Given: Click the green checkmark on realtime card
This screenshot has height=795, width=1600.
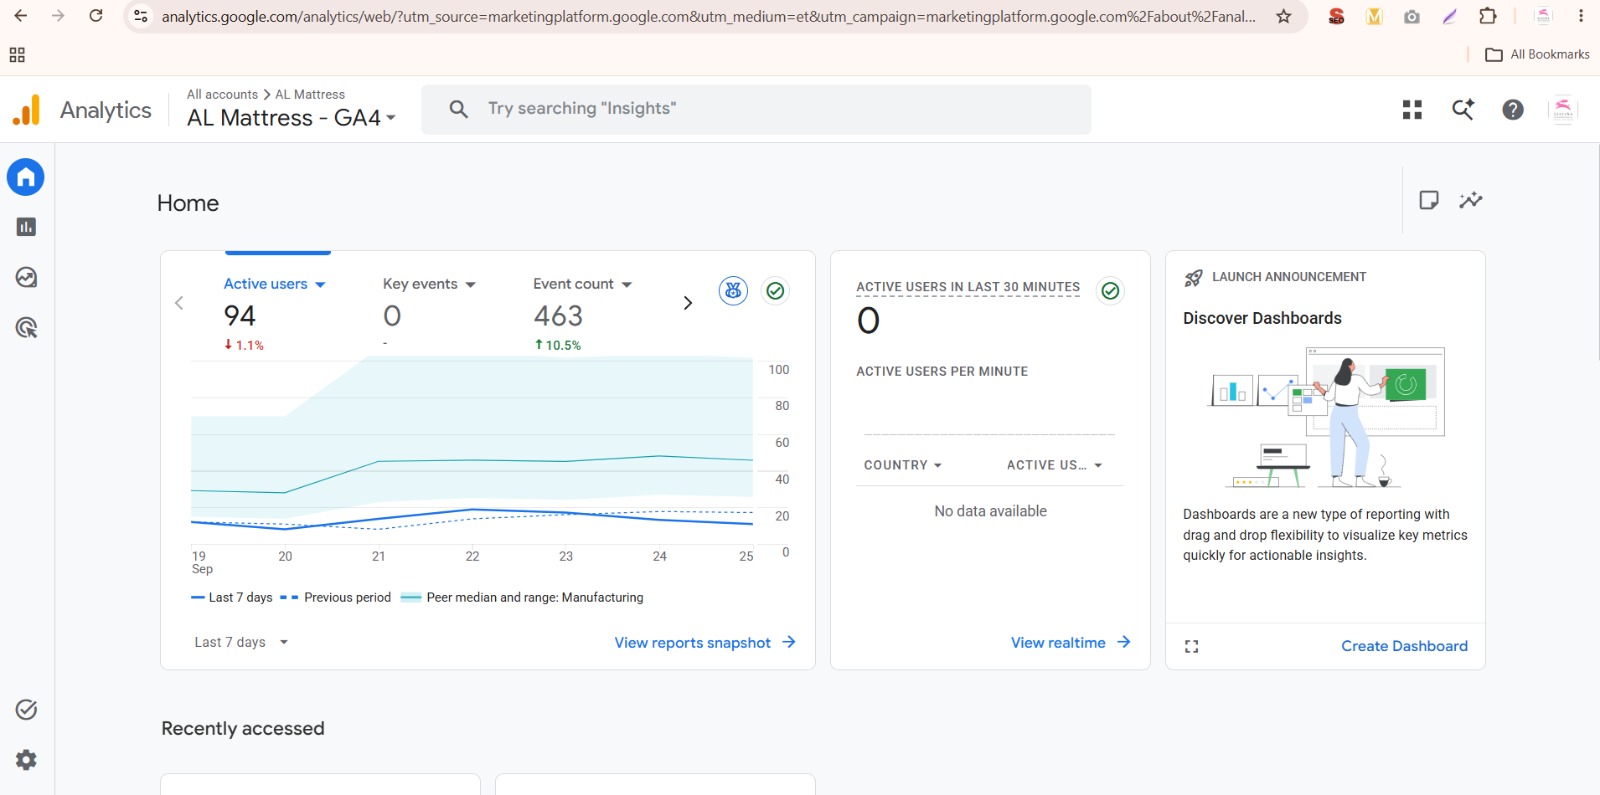Looking at the screenshot, I should [1110, 291].
